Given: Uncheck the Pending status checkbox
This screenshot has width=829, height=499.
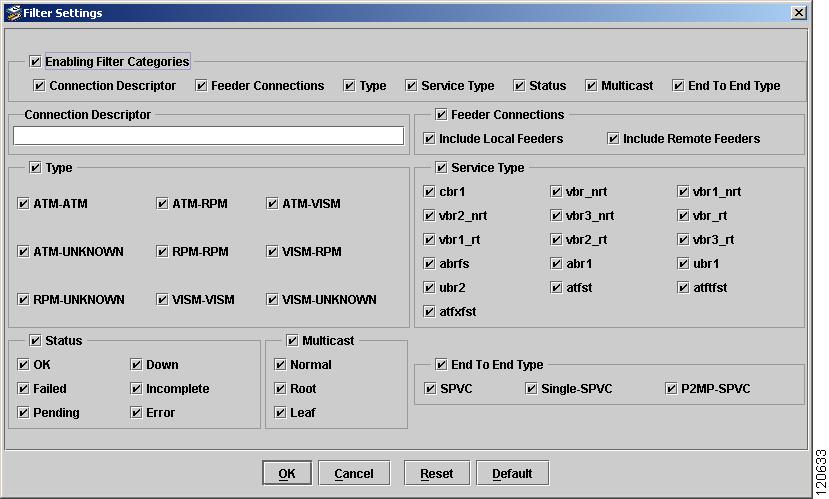Looking at the screenshot, I should tap(23, 412).
